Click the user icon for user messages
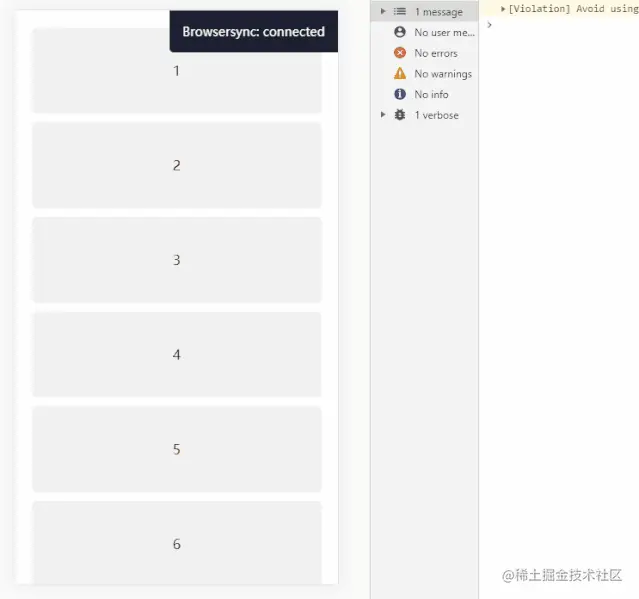 tap(400, 32)
